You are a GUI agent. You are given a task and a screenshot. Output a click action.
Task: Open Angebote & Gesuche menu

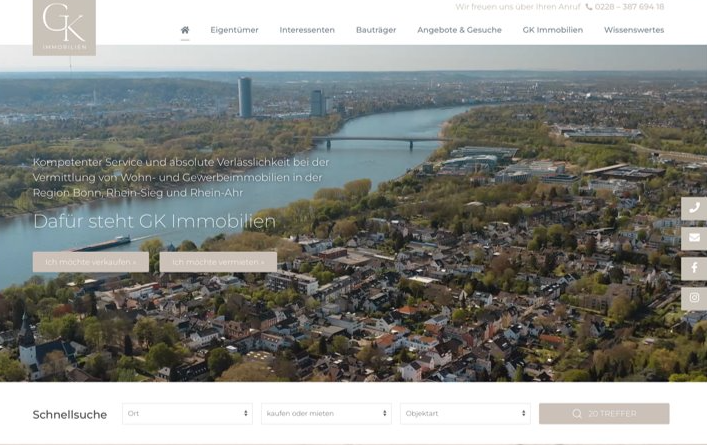459,30
